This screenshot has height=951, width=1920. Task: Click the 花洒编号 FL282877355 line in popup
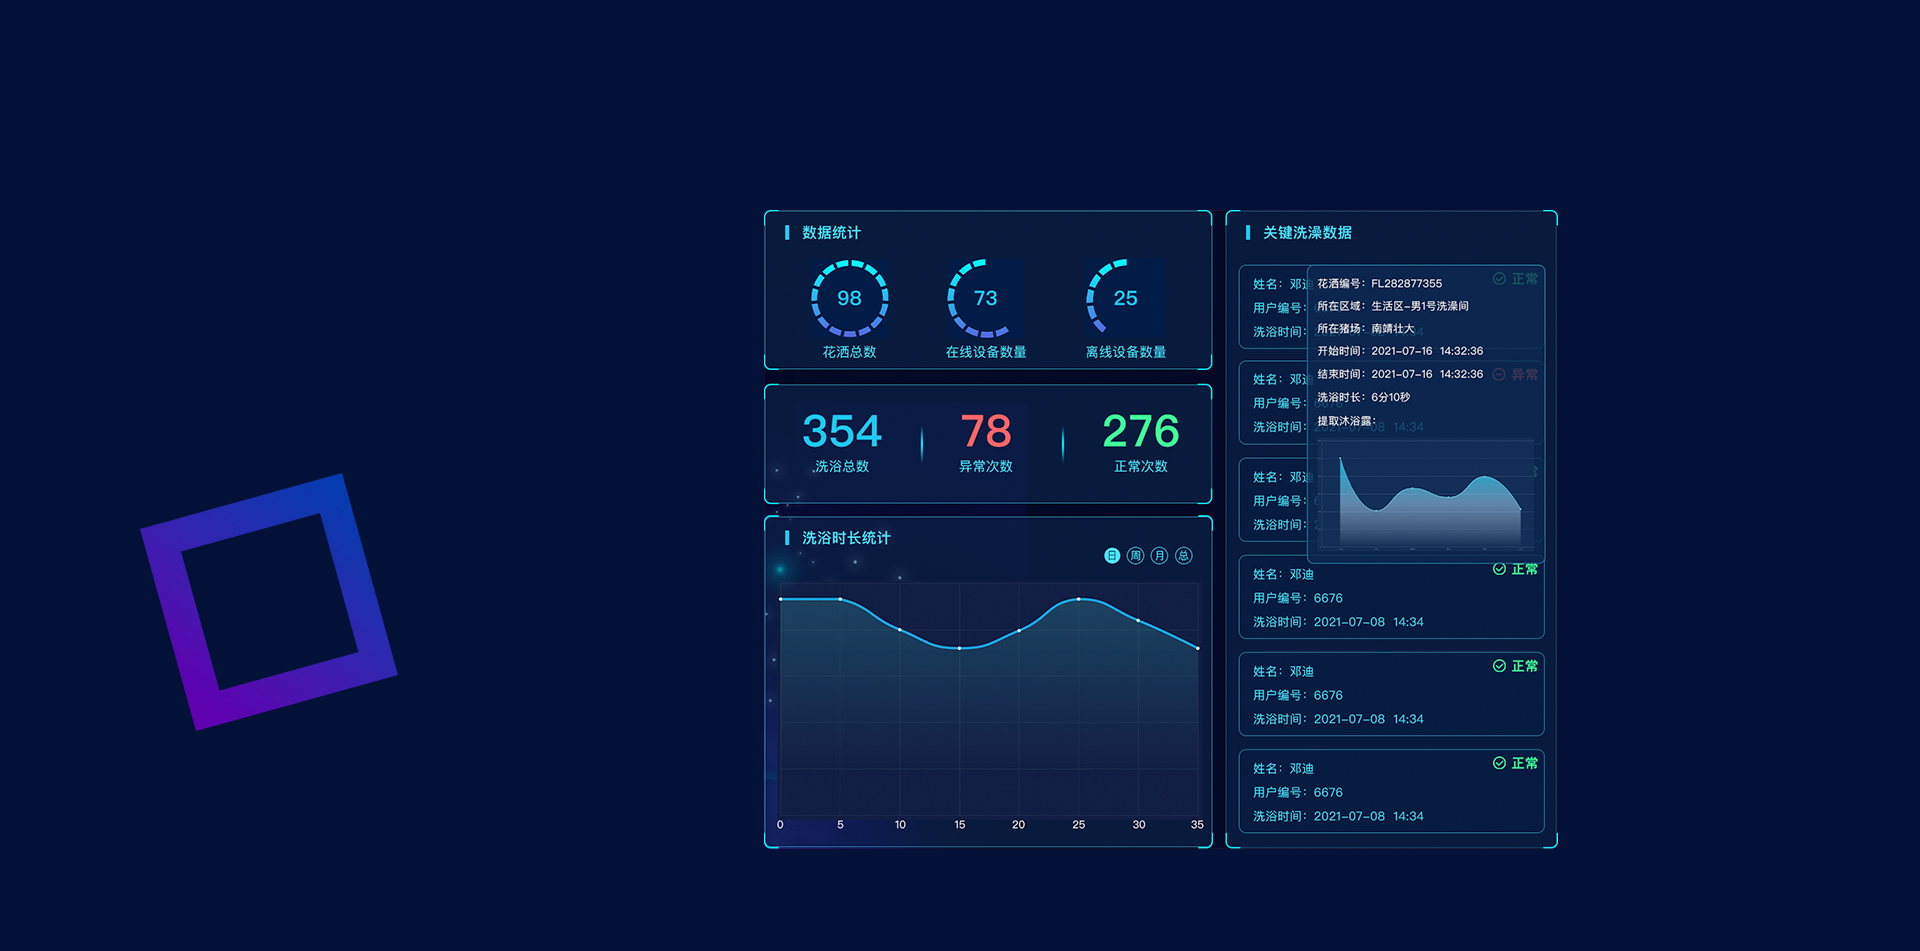pyautogui.click(x=1379, y=284)
